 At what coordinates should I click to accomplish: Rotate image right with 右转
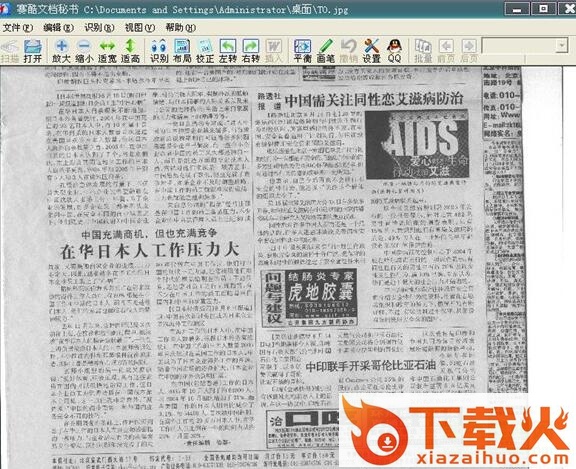251,51
